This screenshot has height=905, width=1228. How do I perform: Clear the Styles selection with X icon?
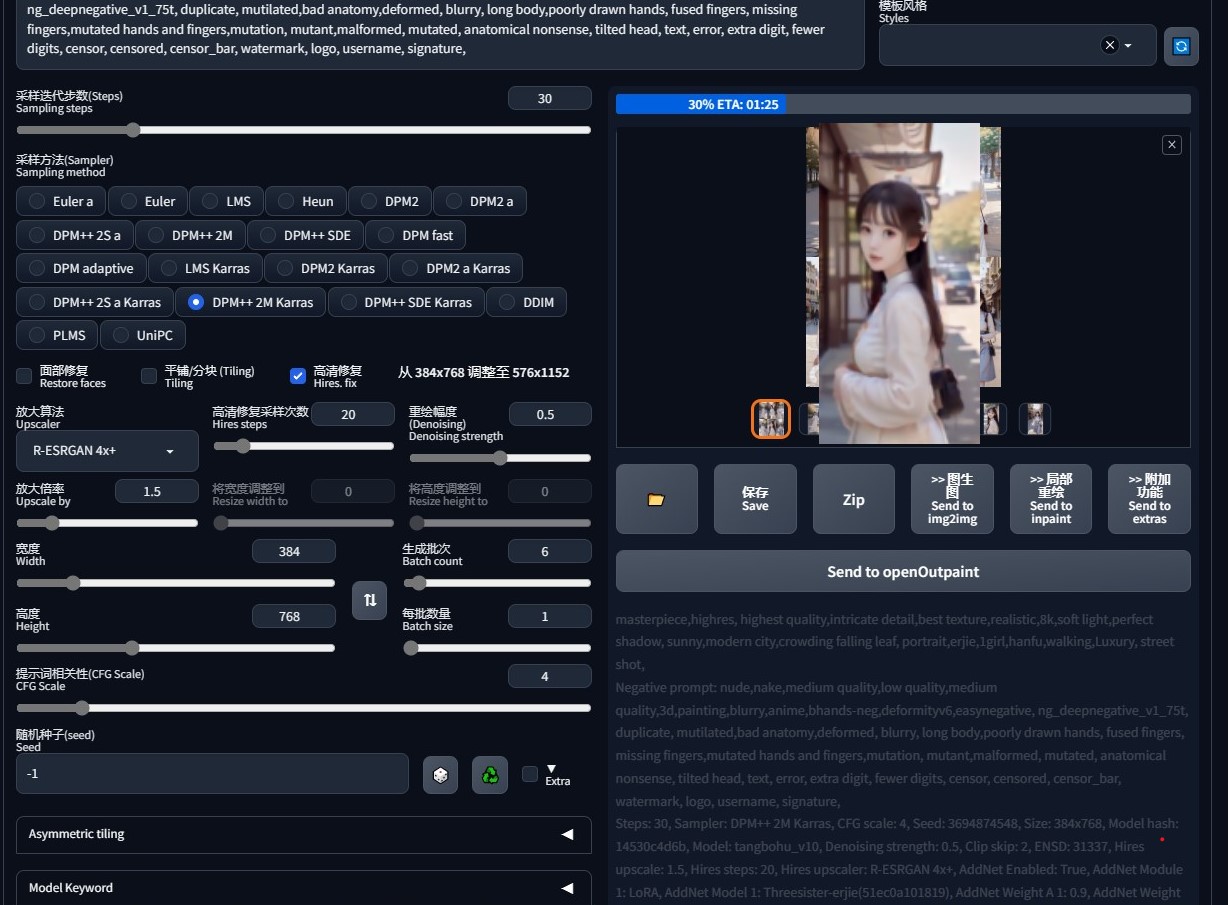click(1109, 45)
